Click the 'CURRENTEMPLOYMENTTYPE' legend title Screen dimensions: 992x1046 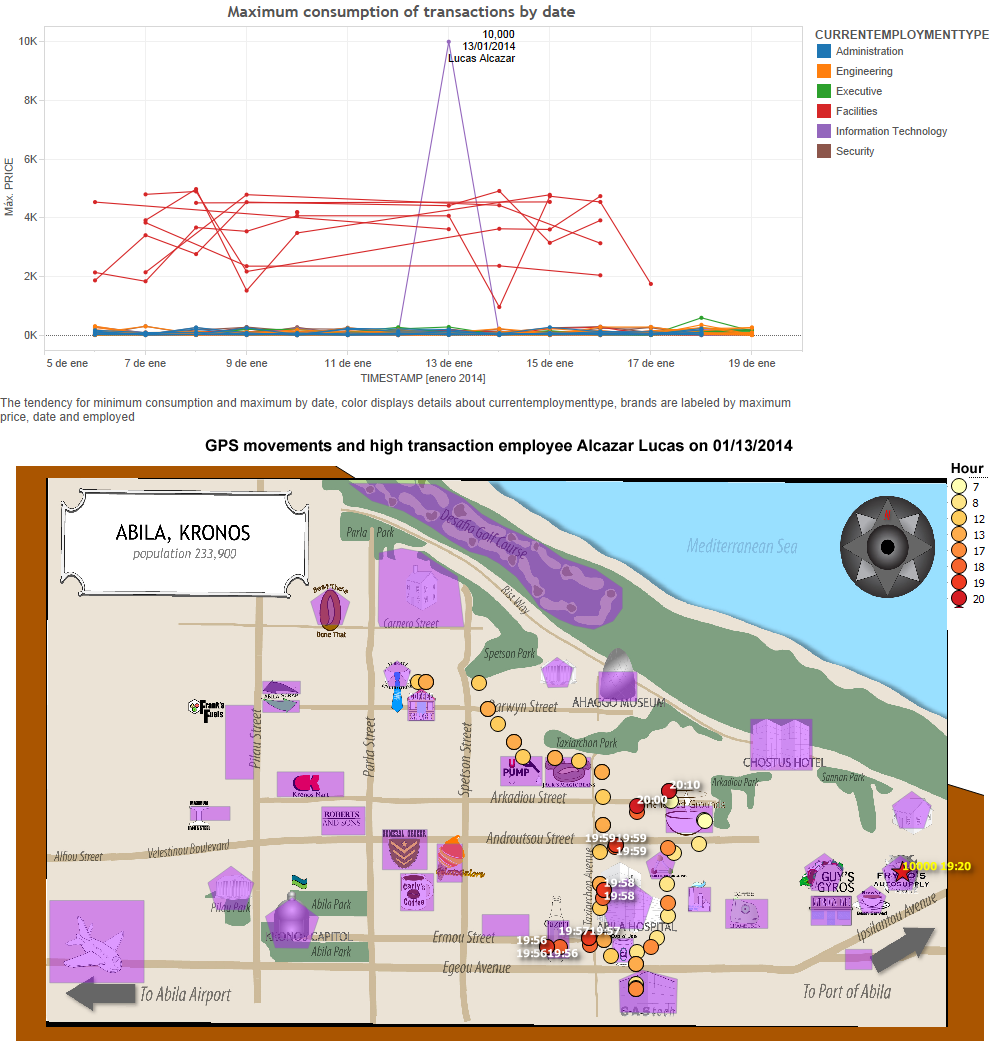[902, 35]
